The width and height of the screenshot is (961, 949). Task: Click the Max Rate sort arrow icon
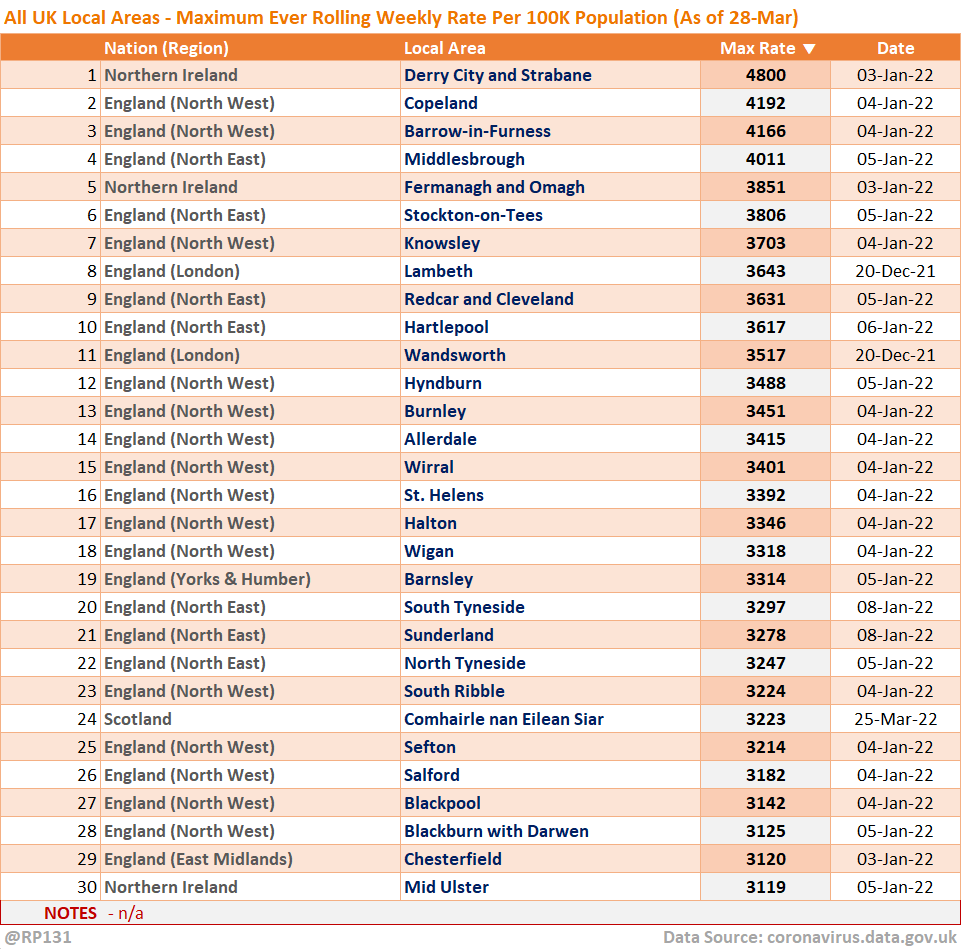(809, 48)
